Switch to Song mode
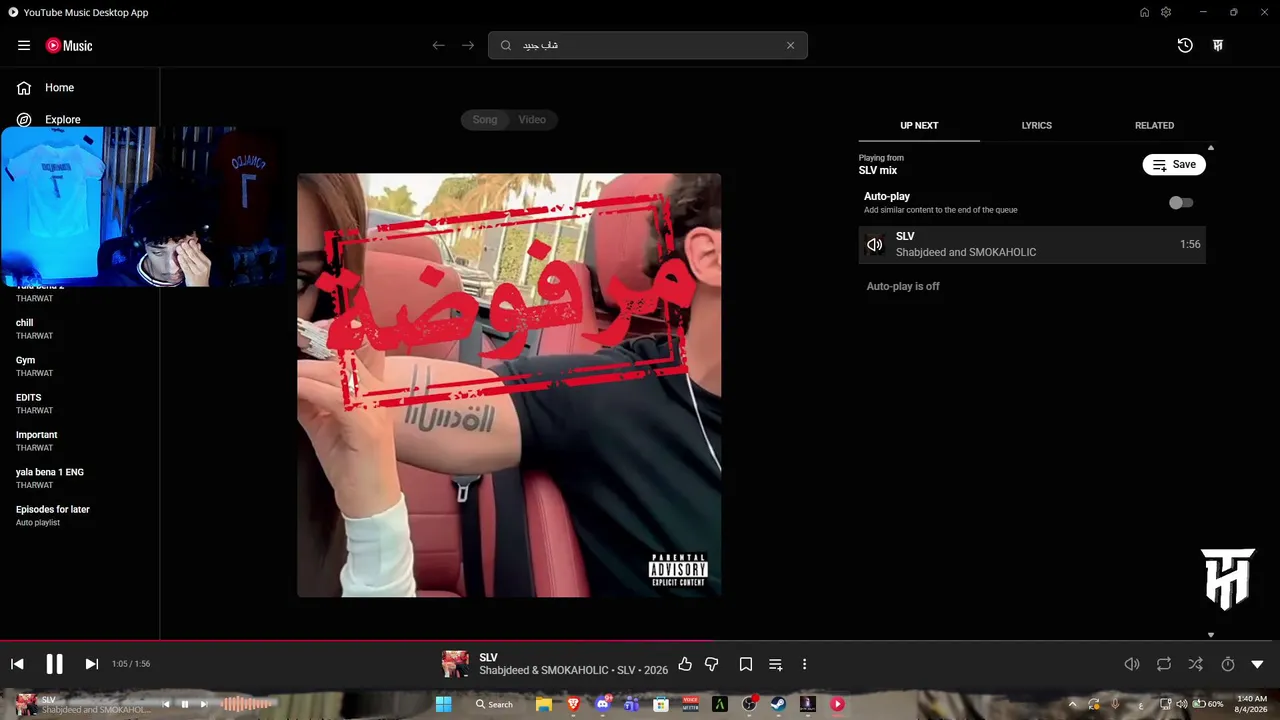The image size is (1280, 720). coord(485,120)
